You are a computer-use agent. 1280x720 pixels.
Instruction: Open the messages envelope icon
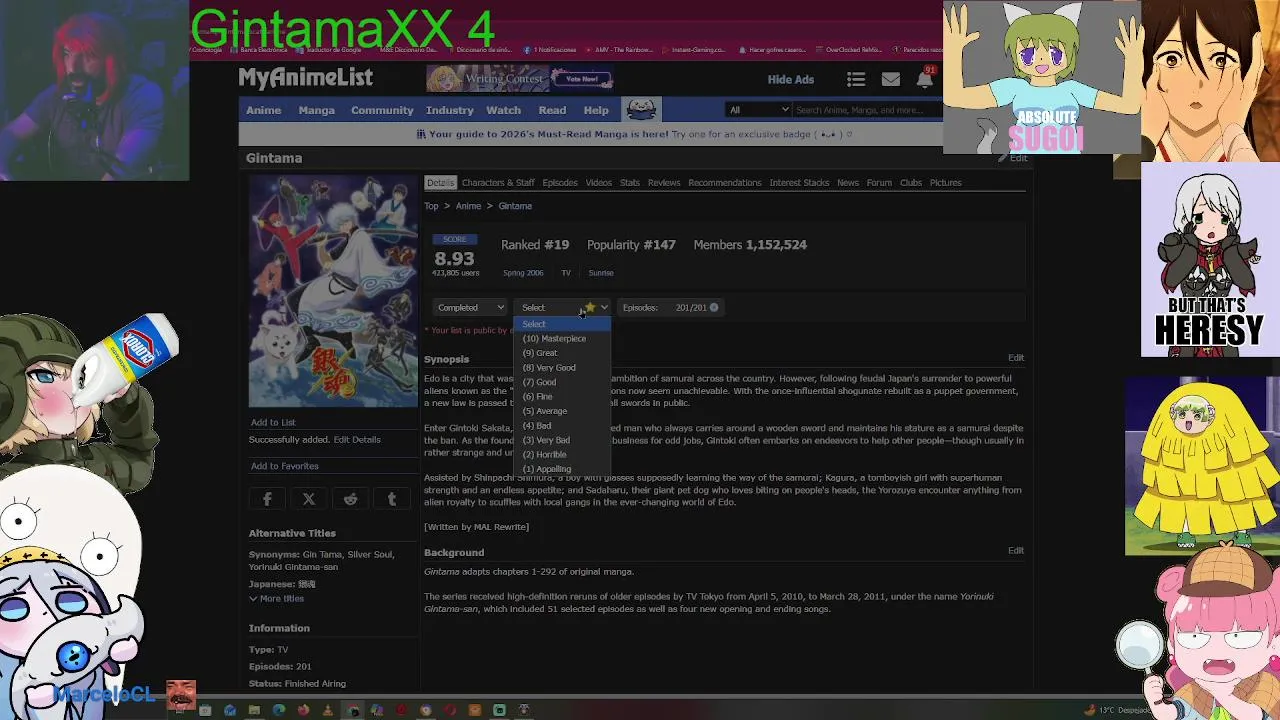[890, 80]
